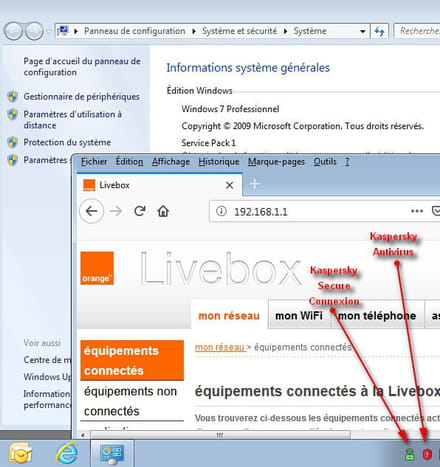
Task: Open the Kaspersky Secure Connection tray icon
Action: click(409, 455)
